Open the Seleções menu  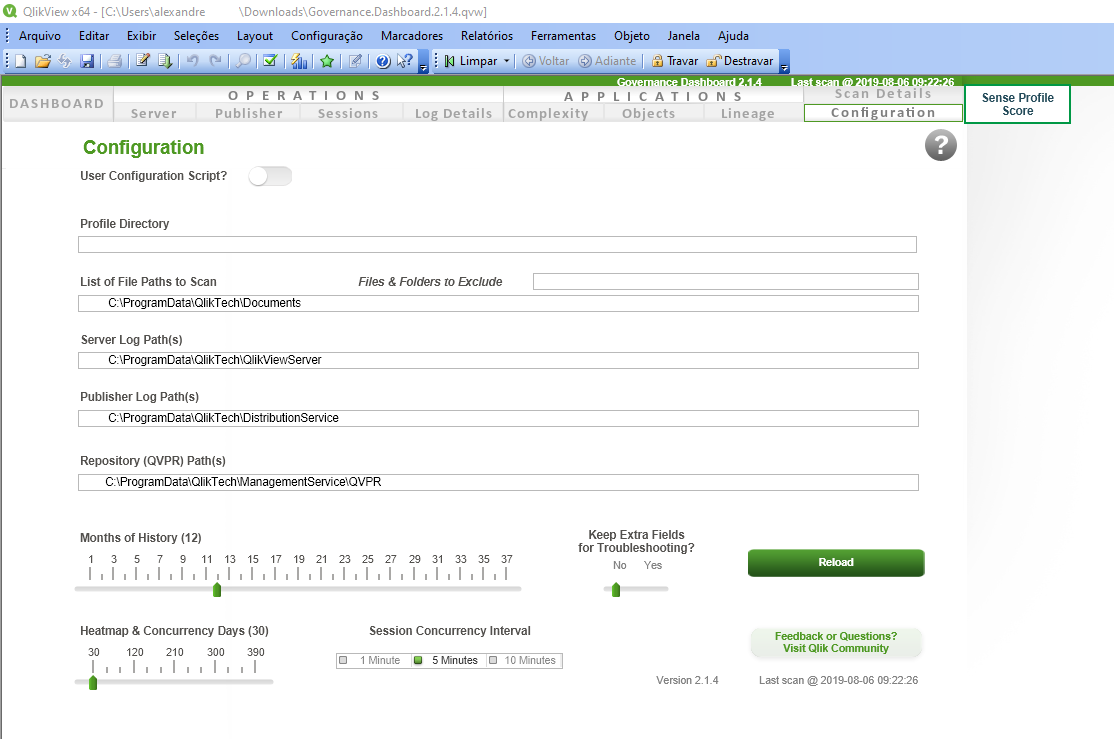[196, 36]
